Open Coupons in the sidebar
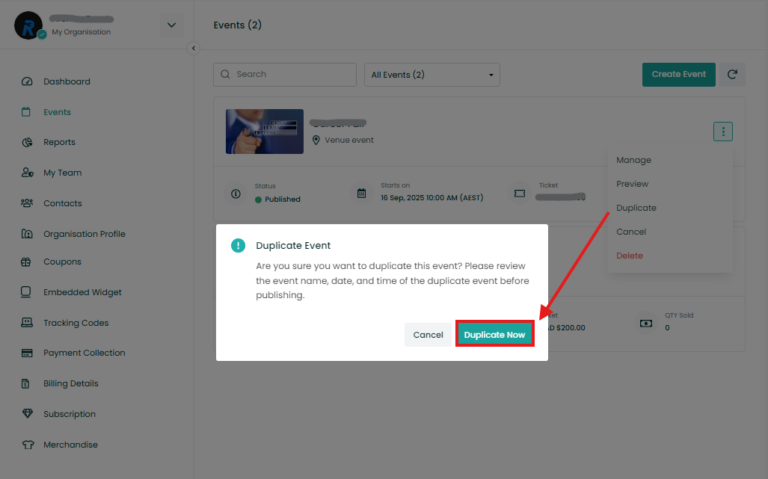Image resolution: width=768 pixels, height=479 pixels. click(x=62, y=262)
